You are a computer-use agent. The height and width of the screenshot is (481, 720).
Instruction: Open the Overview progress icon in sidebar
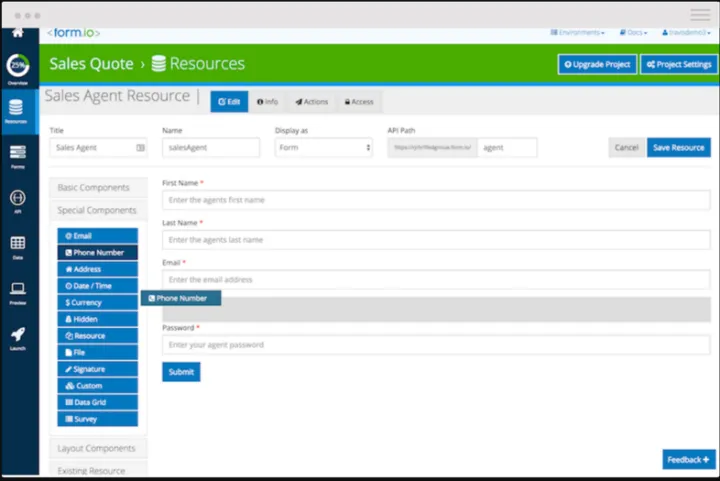pos(18,67)
